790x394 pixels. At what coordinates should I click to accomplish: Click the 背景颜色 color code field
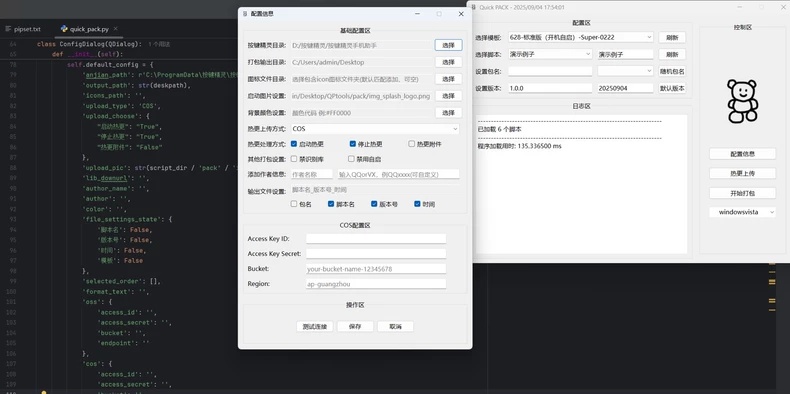point(361,113)
